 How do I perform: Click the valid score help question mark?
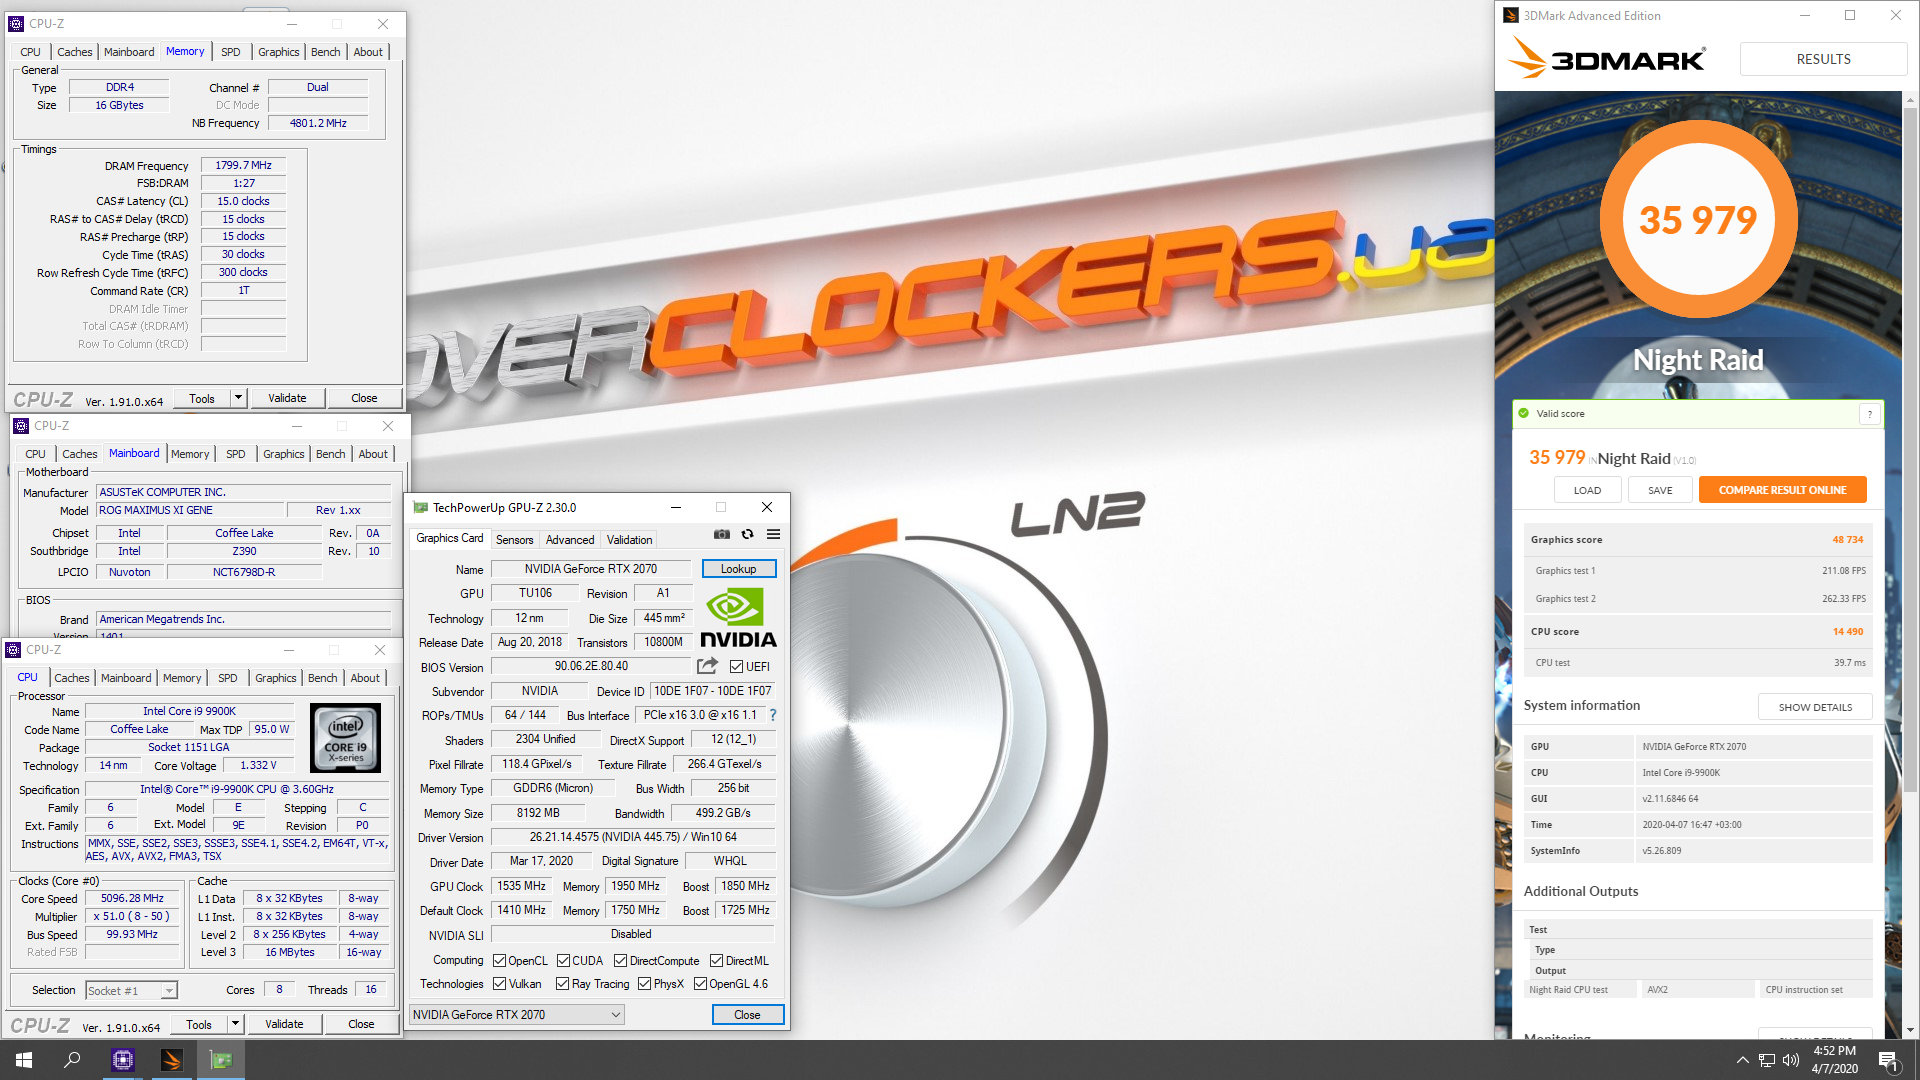(1869, 414)
